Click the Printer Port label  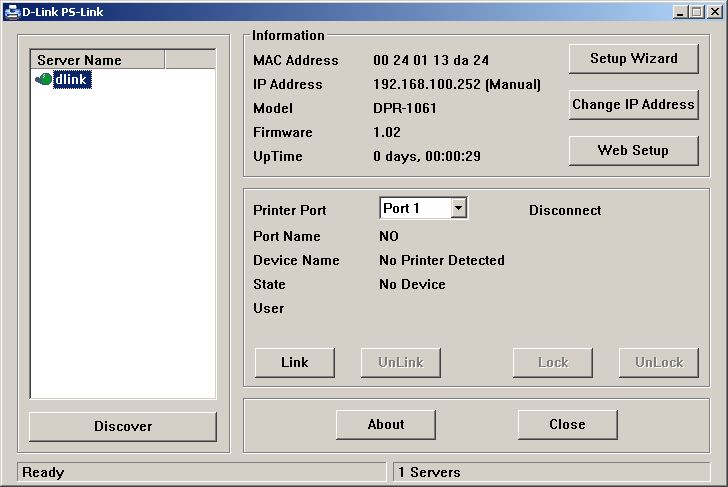pyautogui.click(x=290, y=210)
